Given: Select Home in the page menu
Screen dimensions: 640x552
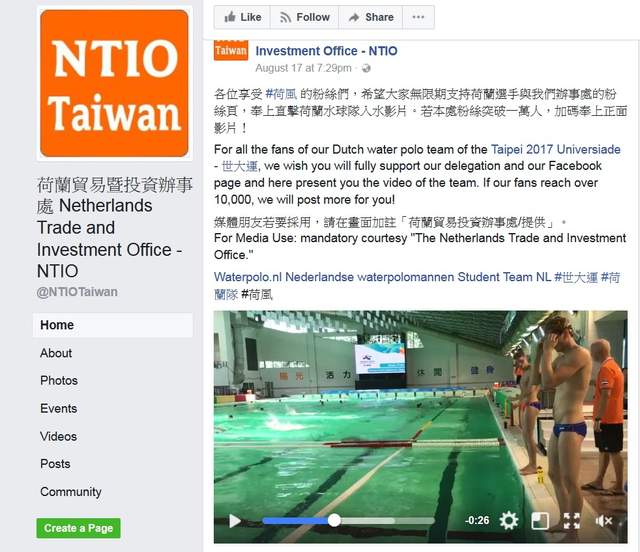Looking at the screenshot, I should point(113,325).
